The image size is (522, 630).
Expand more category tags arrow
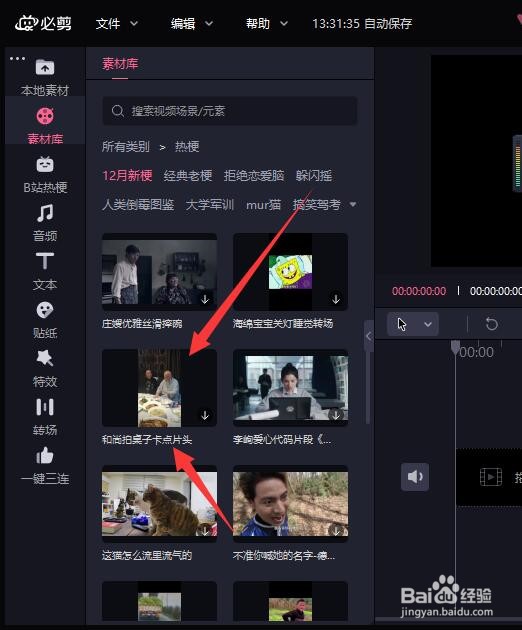coord(353,205)
